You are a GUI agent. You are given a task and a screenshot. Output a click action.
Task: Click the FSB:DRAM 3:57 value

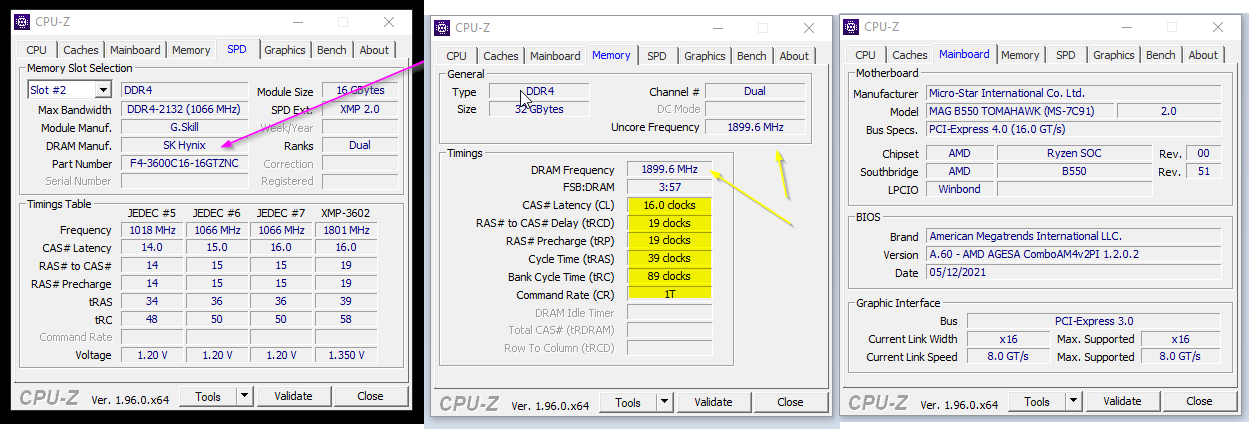tap(669, 187)
